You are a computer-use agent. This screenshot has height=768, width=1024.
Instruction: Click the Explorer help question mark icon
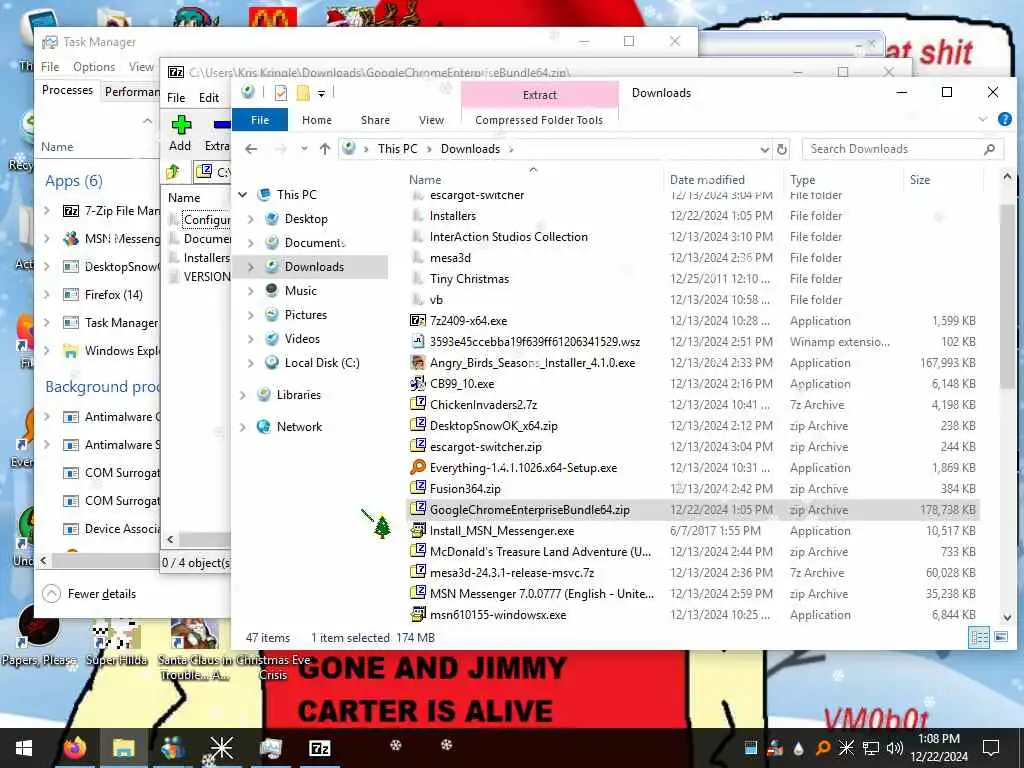click(1004, 119)
